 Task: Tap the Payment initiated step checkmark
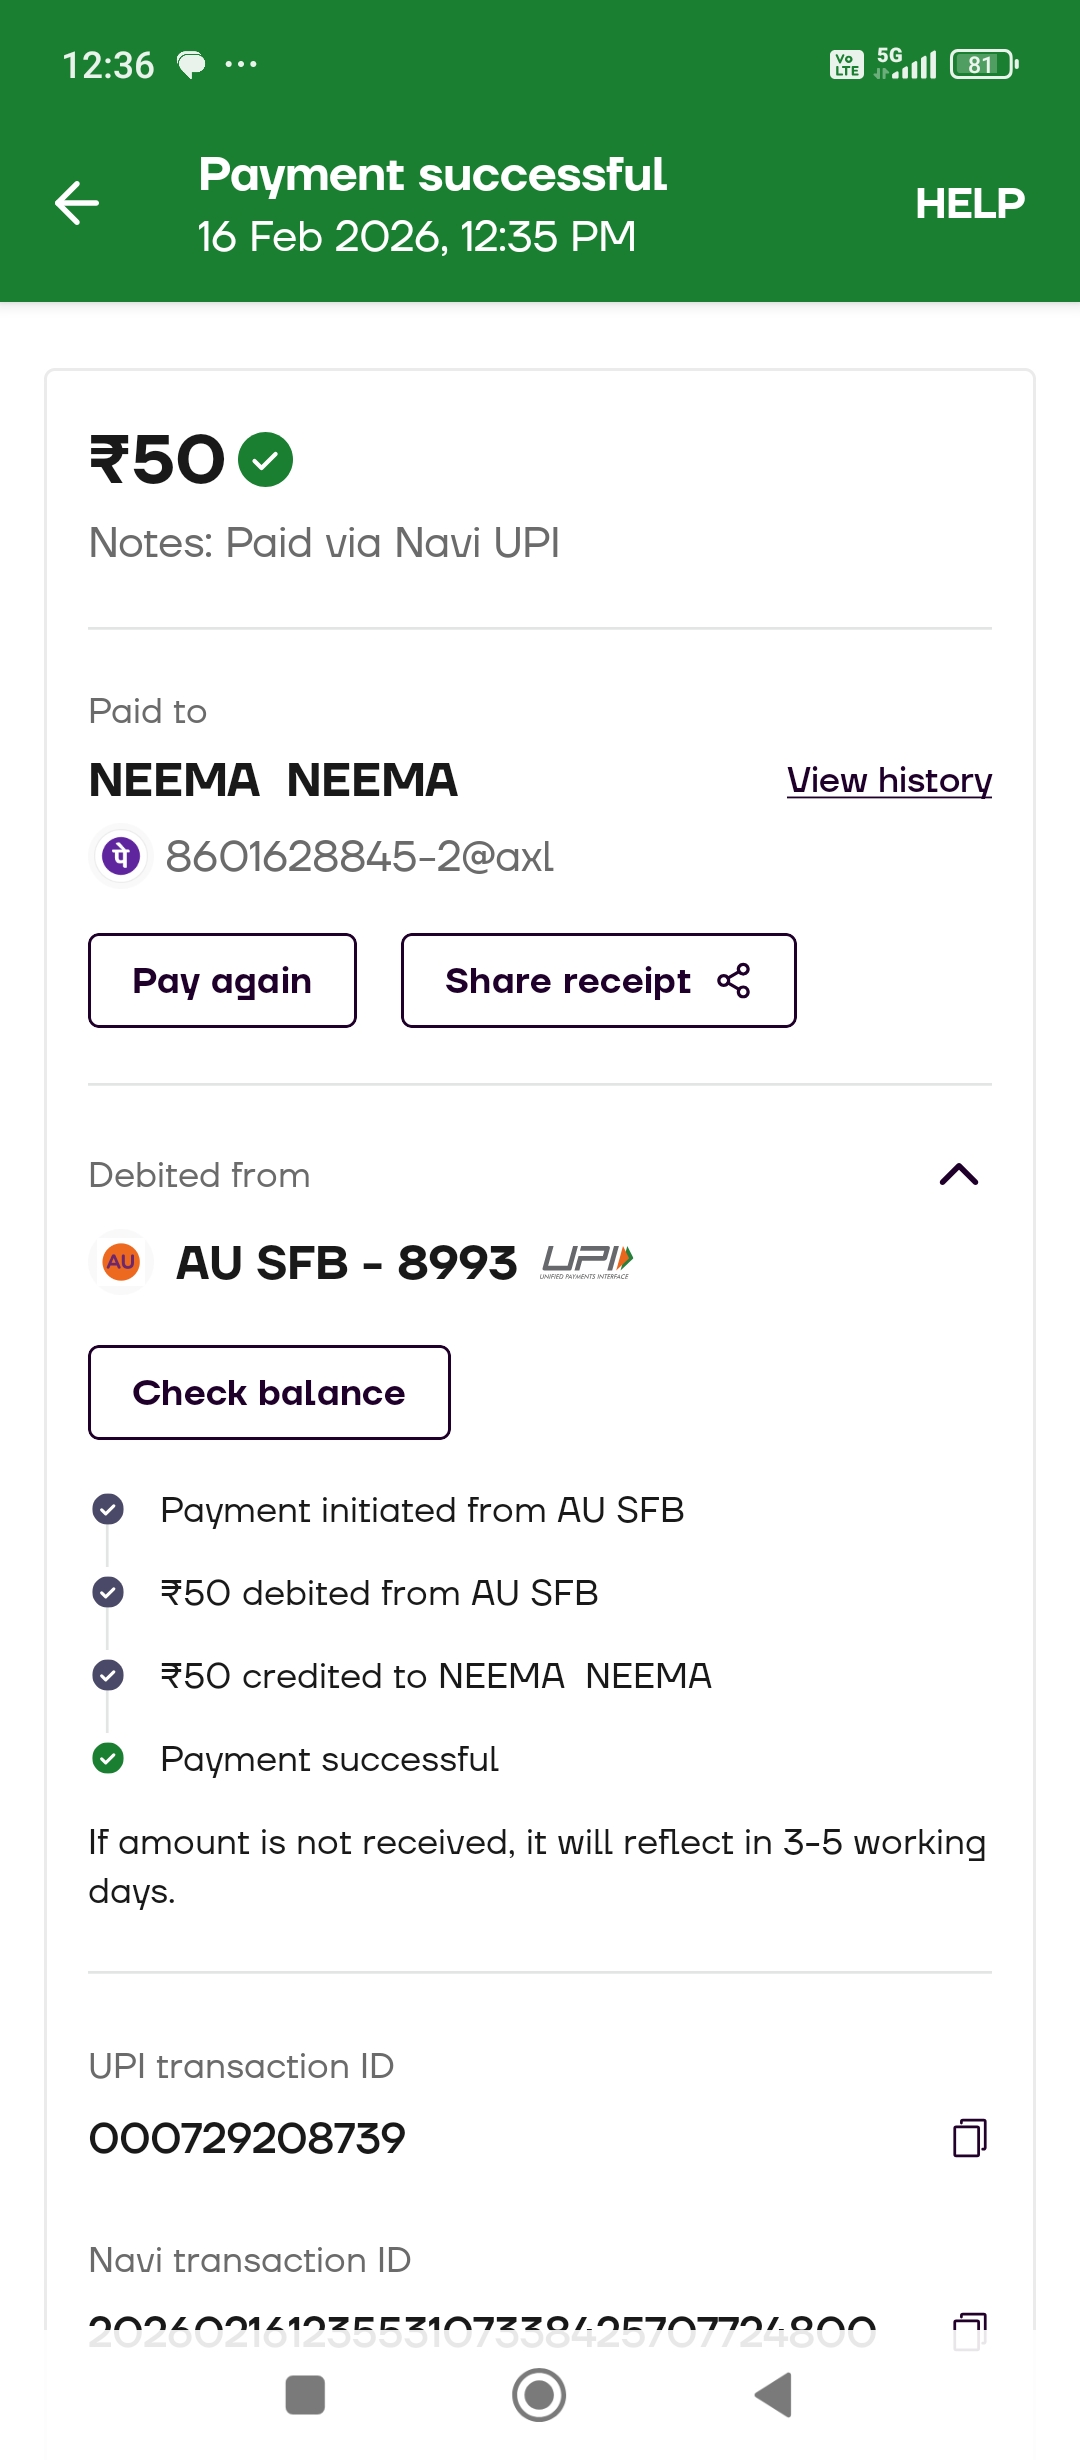coord(108,1509)
